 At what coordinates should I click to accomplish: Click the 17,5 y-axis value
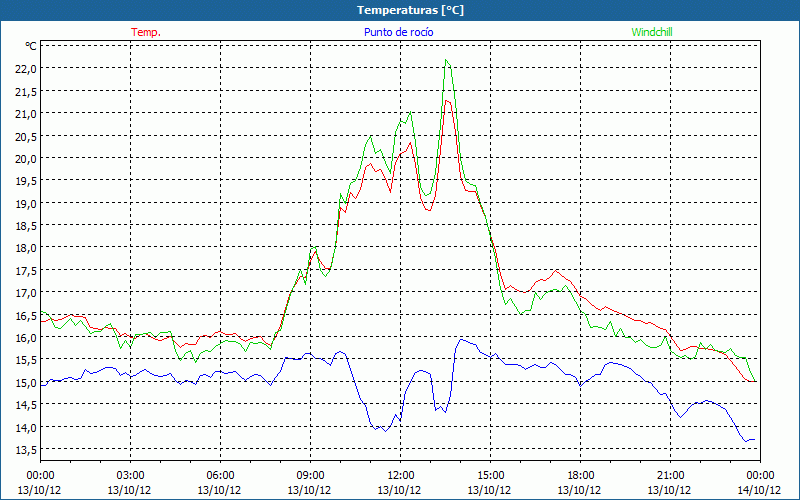pyautogui.click(x=26, y=270)
